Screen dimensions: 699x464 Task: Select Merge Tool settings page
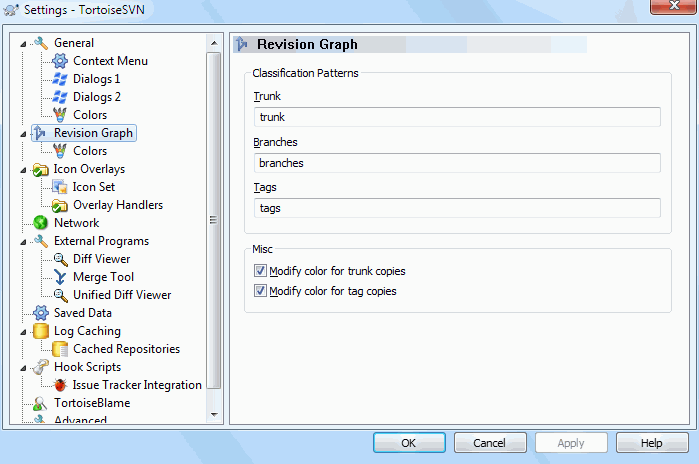click(x=103, y=277)
